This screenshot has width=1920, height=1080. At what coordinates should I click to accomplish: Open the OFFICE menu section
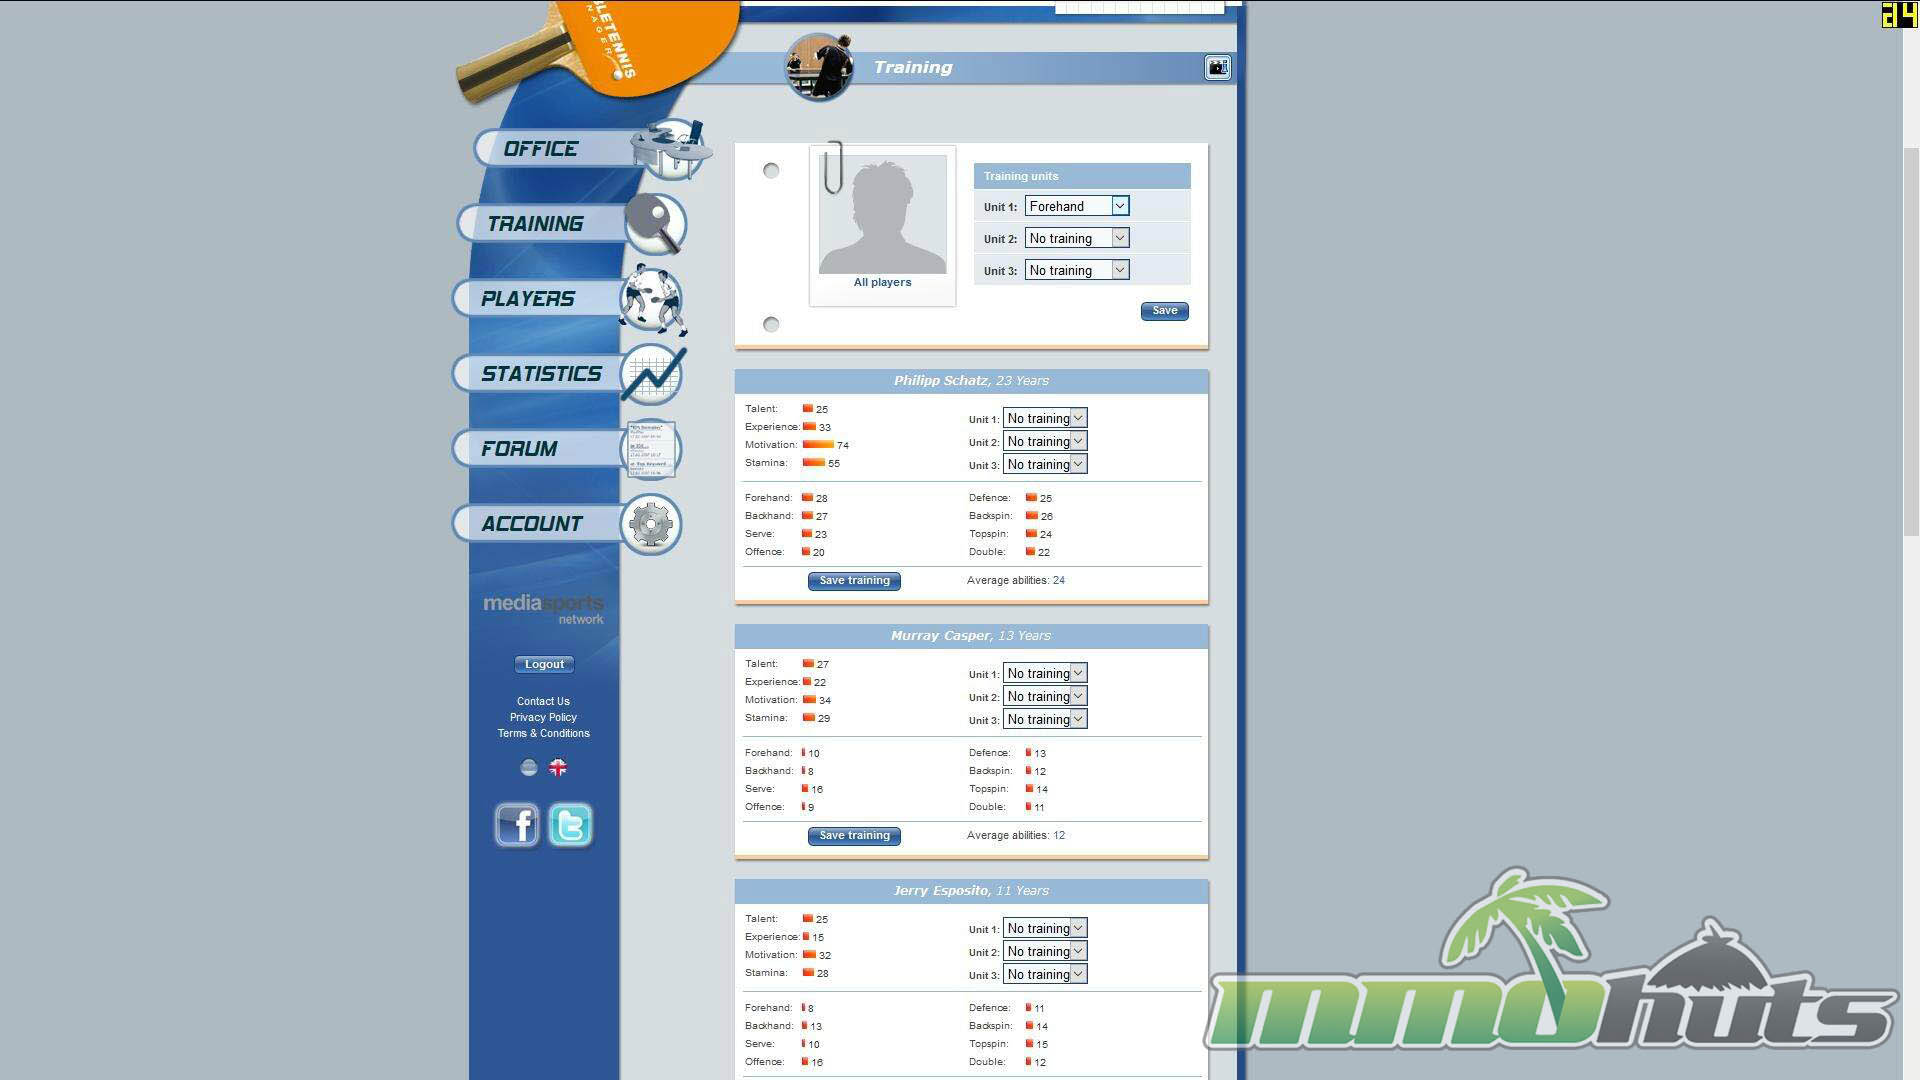coord(541,149)
